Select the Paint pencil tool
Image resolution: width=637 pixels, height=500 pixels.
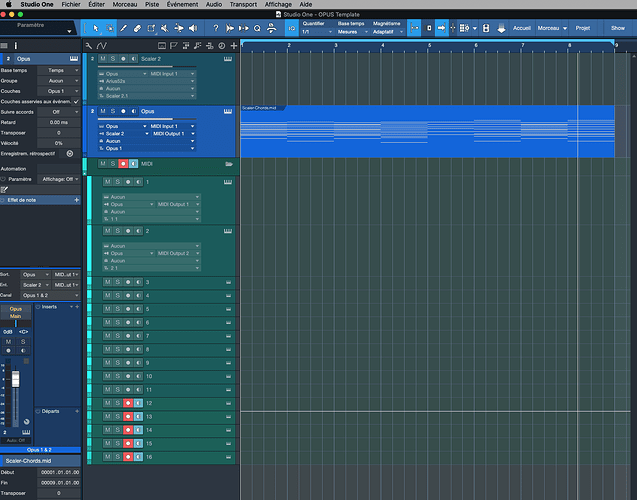click(123, 28)
